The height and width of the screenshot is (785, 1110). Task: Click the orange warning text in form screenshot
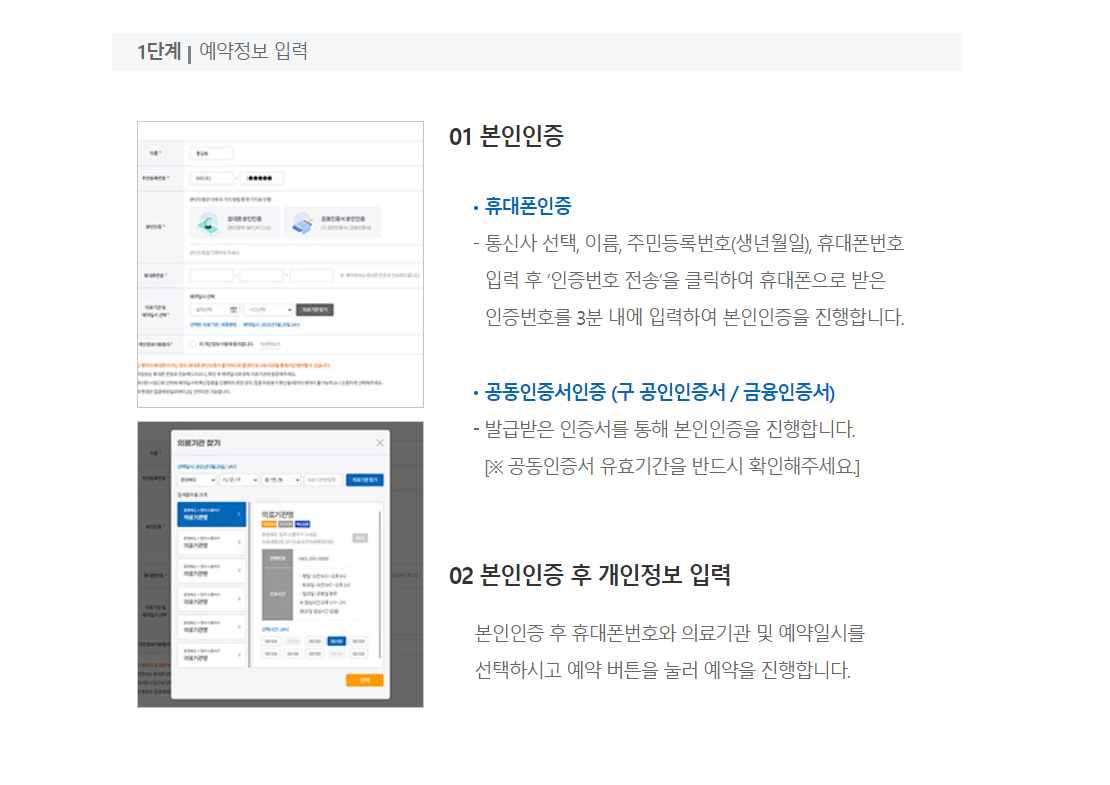click(x=234, y=365)
